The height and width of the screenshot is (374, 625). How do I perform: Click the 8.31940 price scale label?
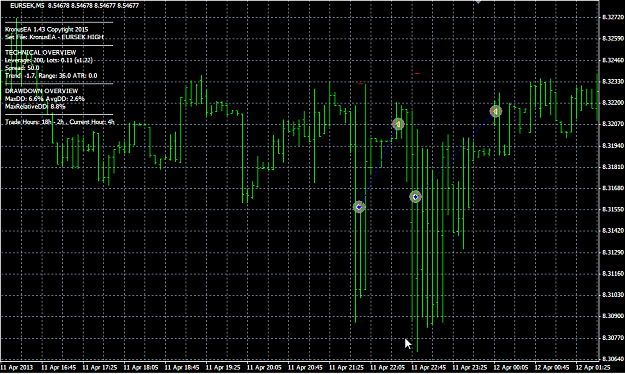click(613, 146)
